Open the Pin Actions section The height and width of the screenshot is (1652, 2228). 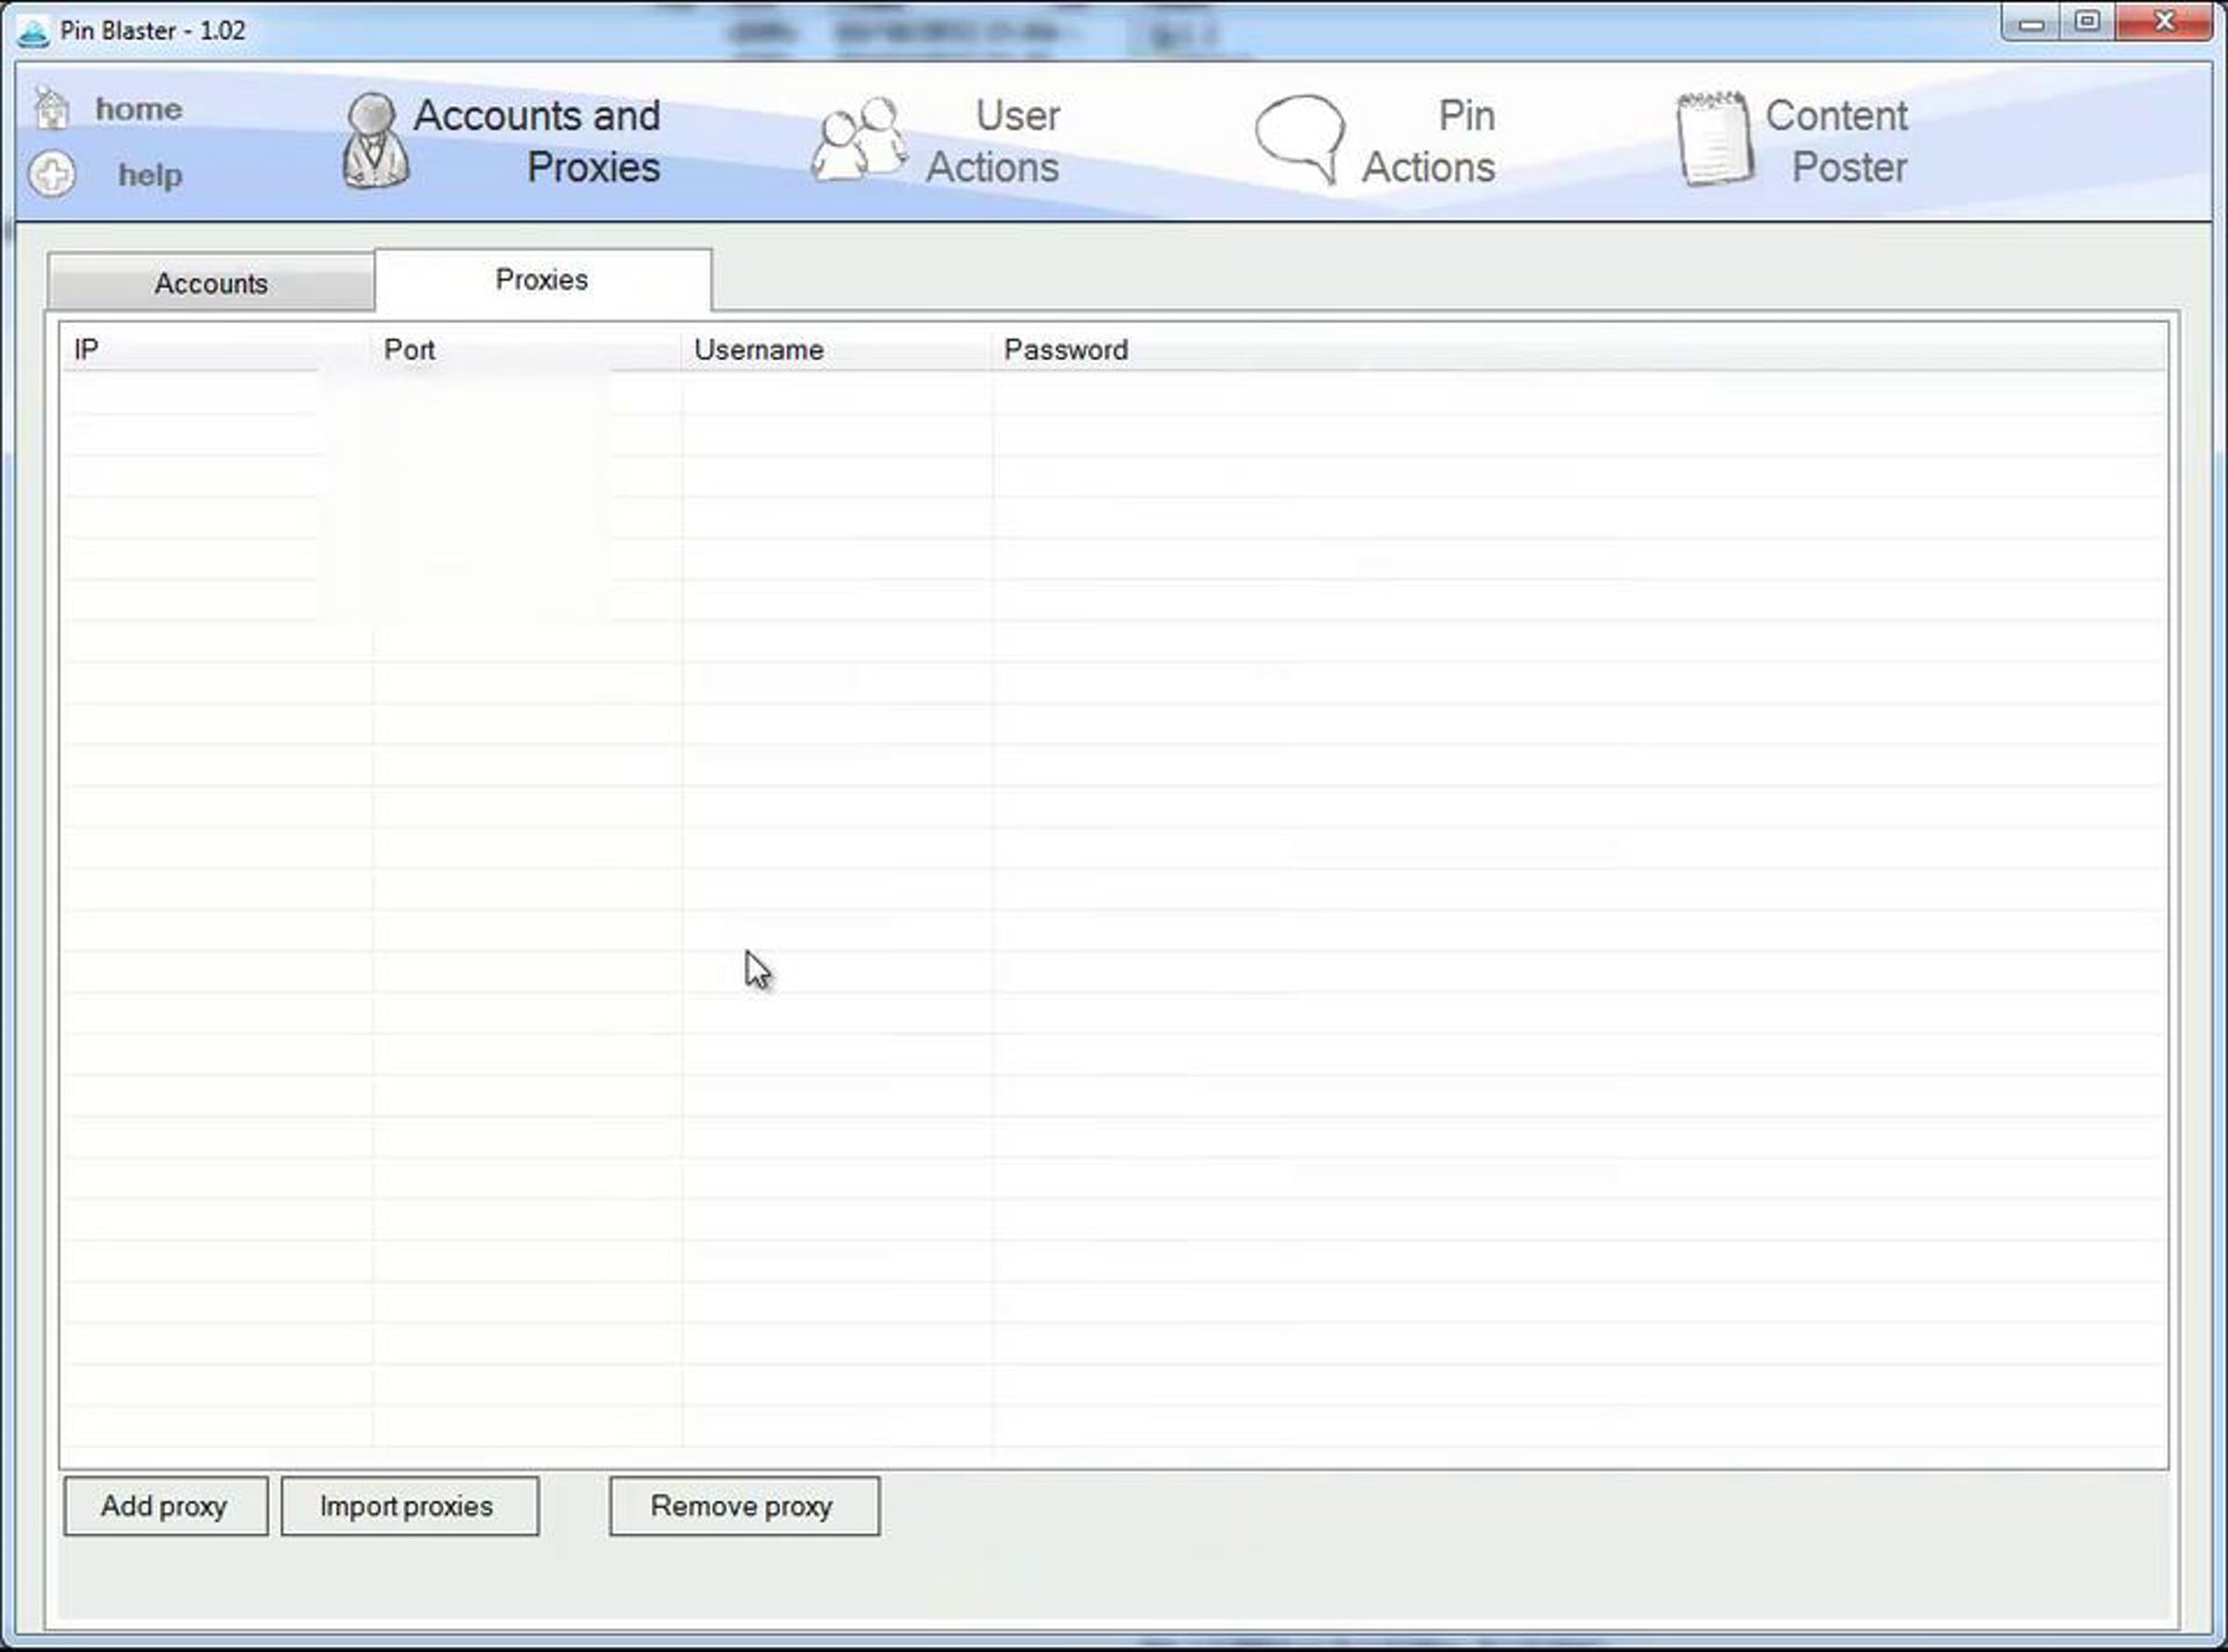[x=1429, y=141]
